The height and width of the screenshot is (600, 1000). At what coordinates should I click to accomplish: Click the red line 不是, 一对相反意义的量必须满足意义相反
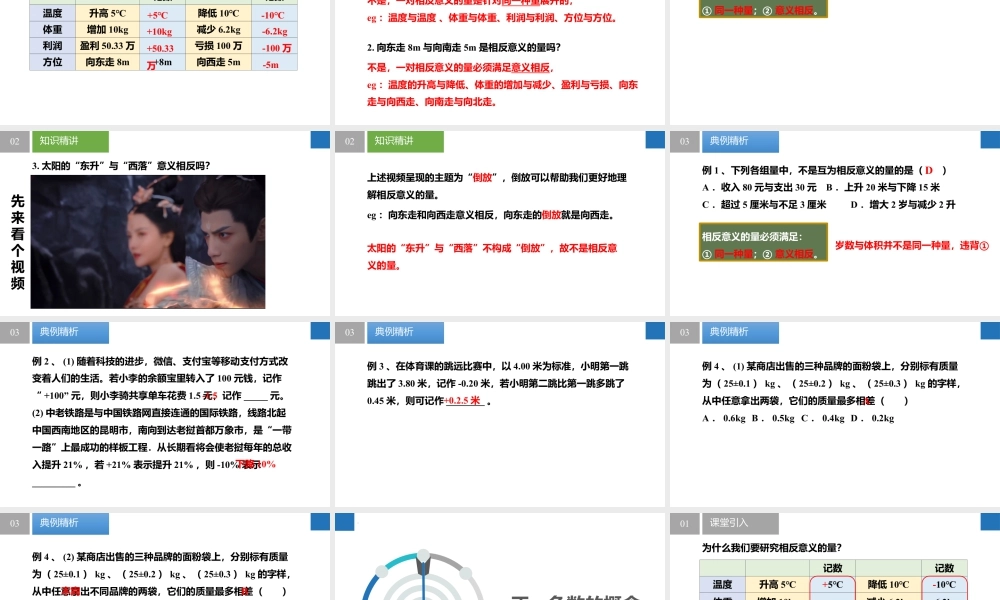460,68
